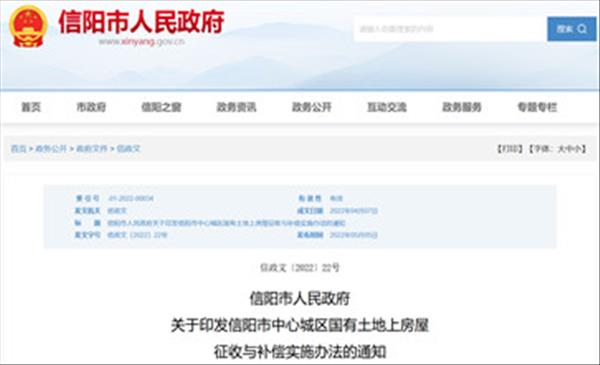This screenshot has height=365, width=600.
Task: Click 首页 in the breadcrumb
Action: click(19, 149)
